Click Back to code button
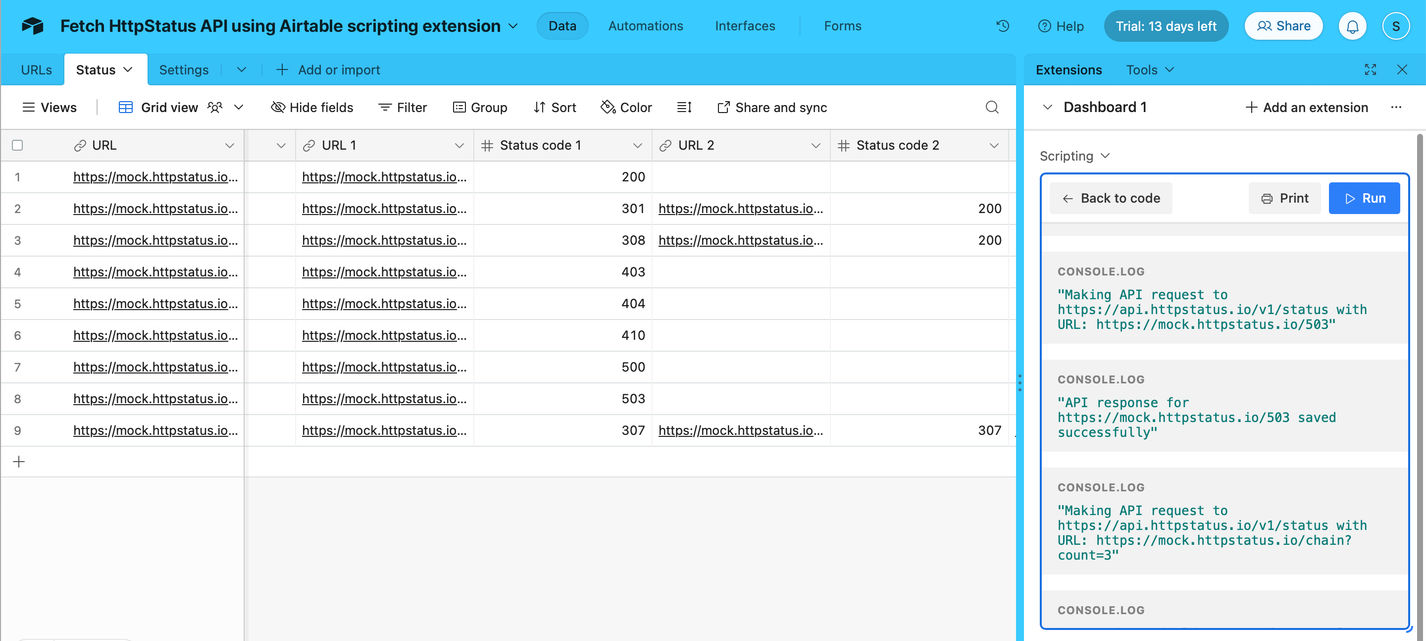 [1110, 198]
